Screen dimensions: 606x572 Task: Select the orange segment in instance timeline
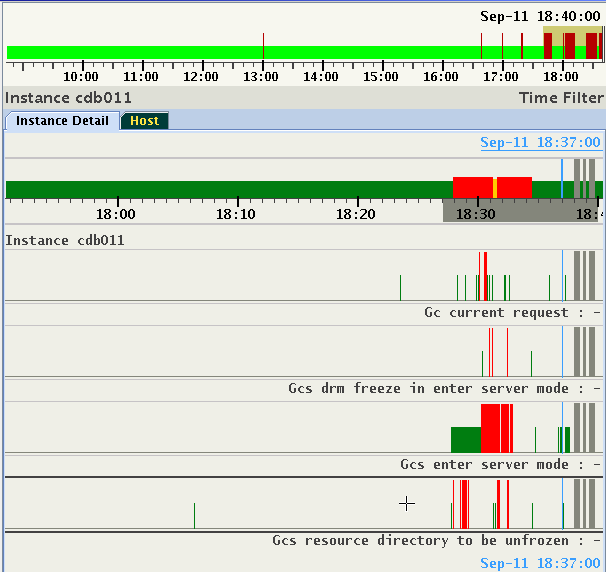[x=495, y=188]
